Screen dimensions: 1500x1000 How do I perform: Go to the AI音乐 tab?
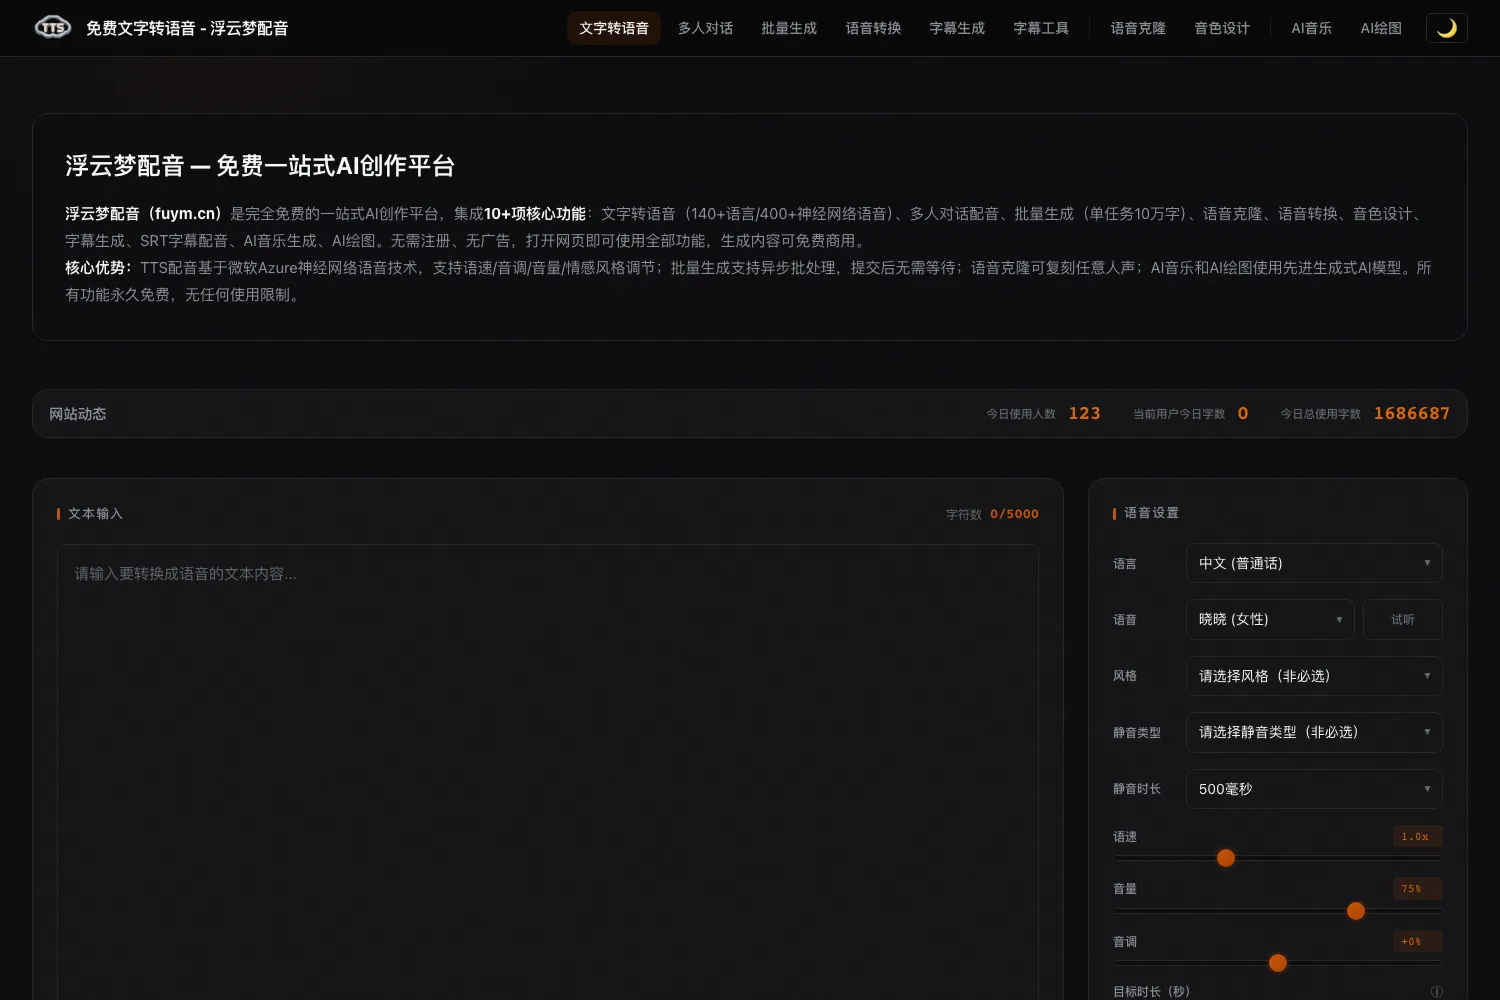(1311, 28)
